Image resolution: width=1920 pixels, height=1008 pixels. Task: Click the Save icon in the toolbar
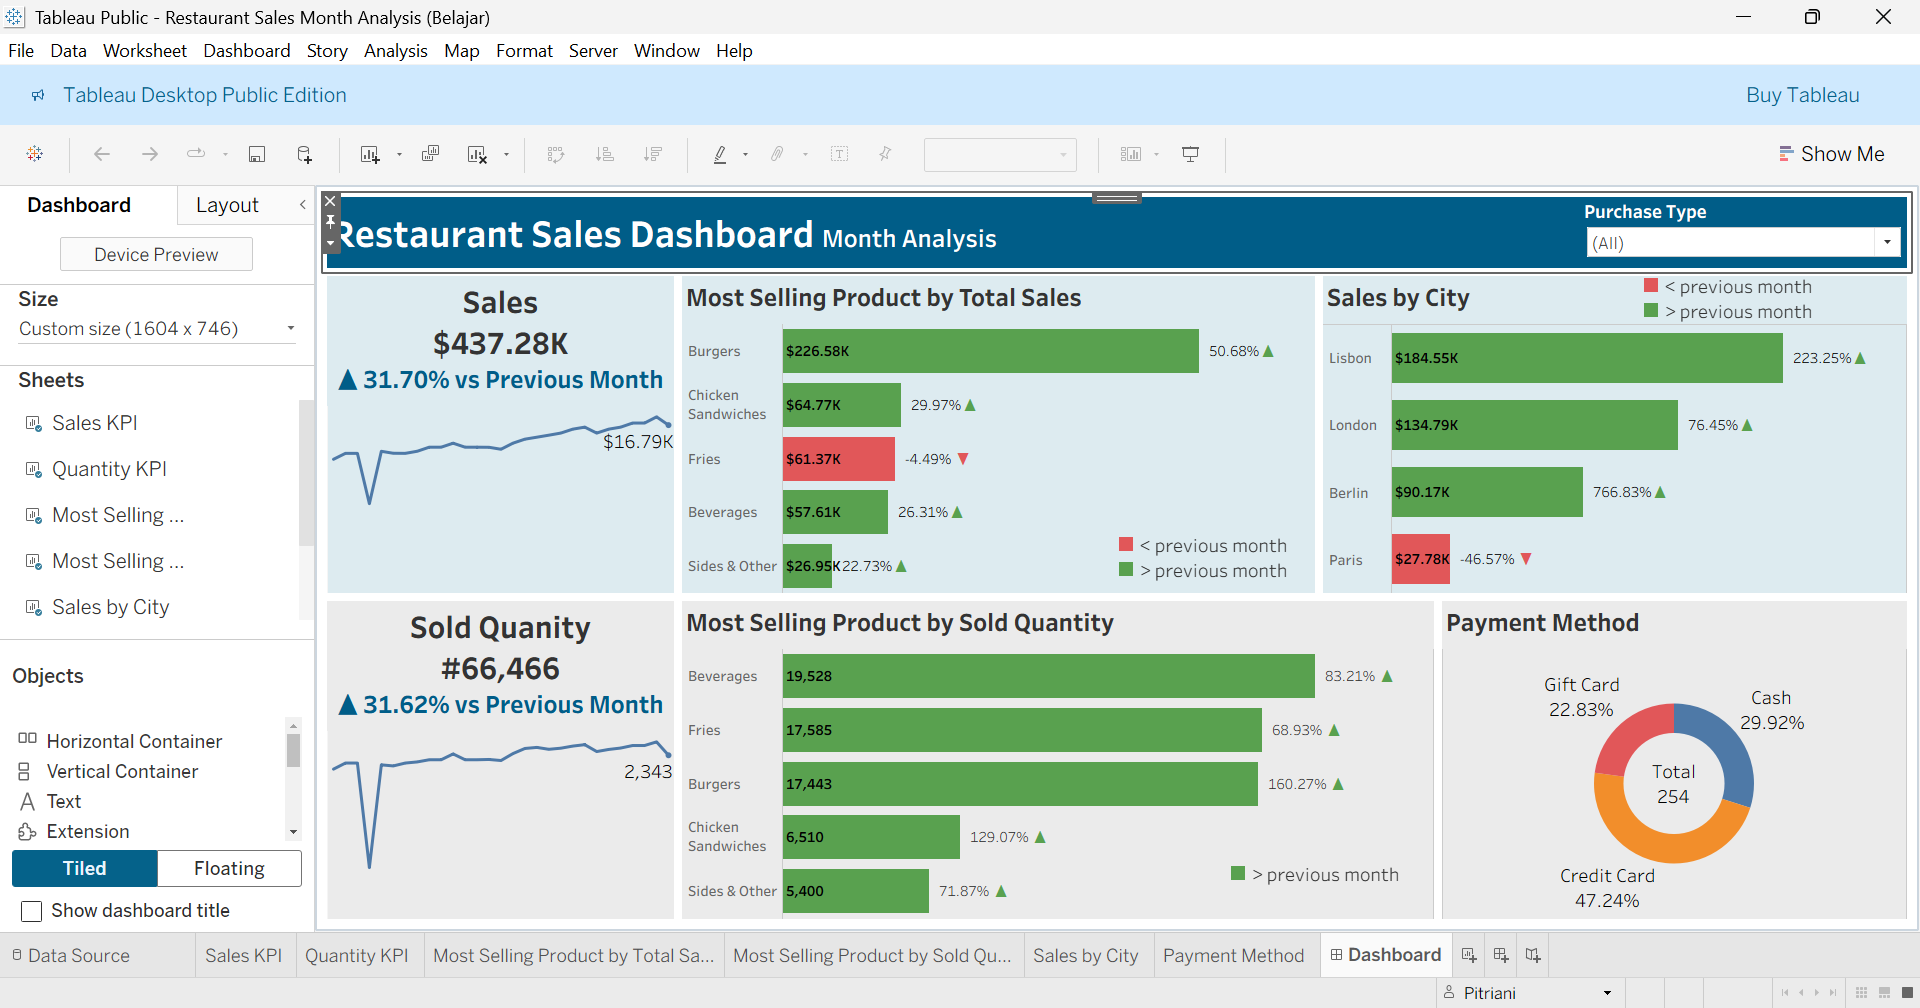tap(257, 154)
